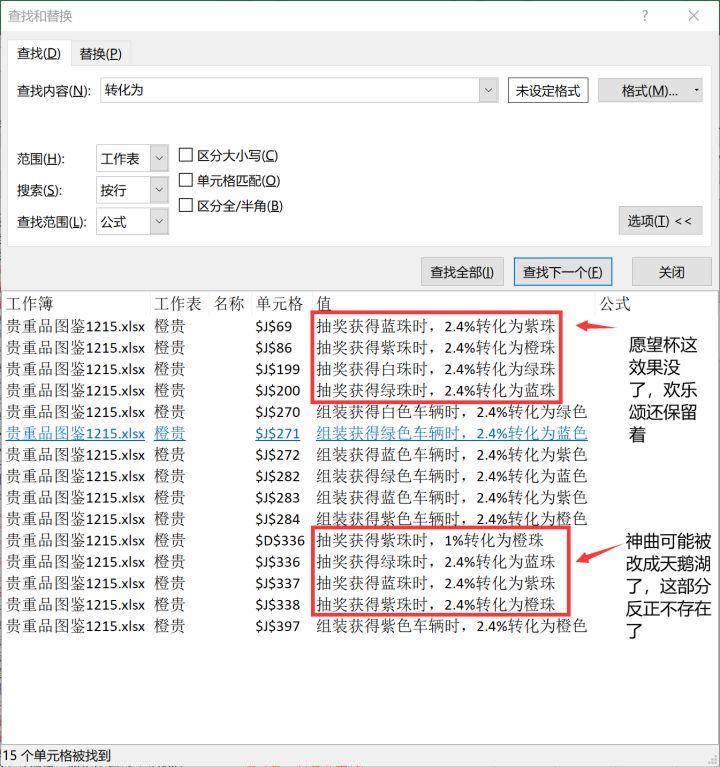The image size is (720, 767).
Task: Click the 未设定格式 preview button
Action: coord(548,90)
